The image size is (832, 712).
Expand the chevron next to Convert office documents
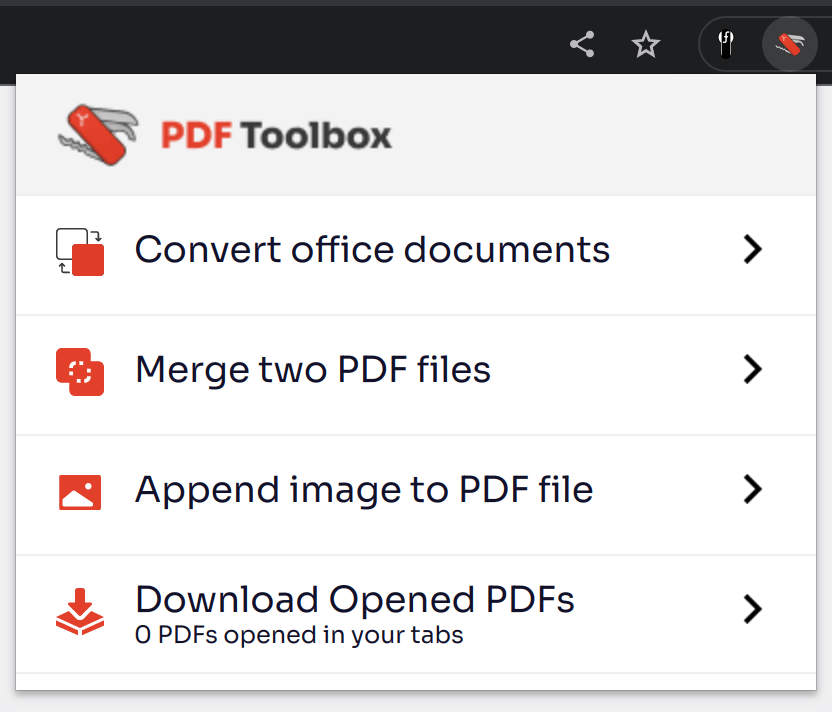753,250
